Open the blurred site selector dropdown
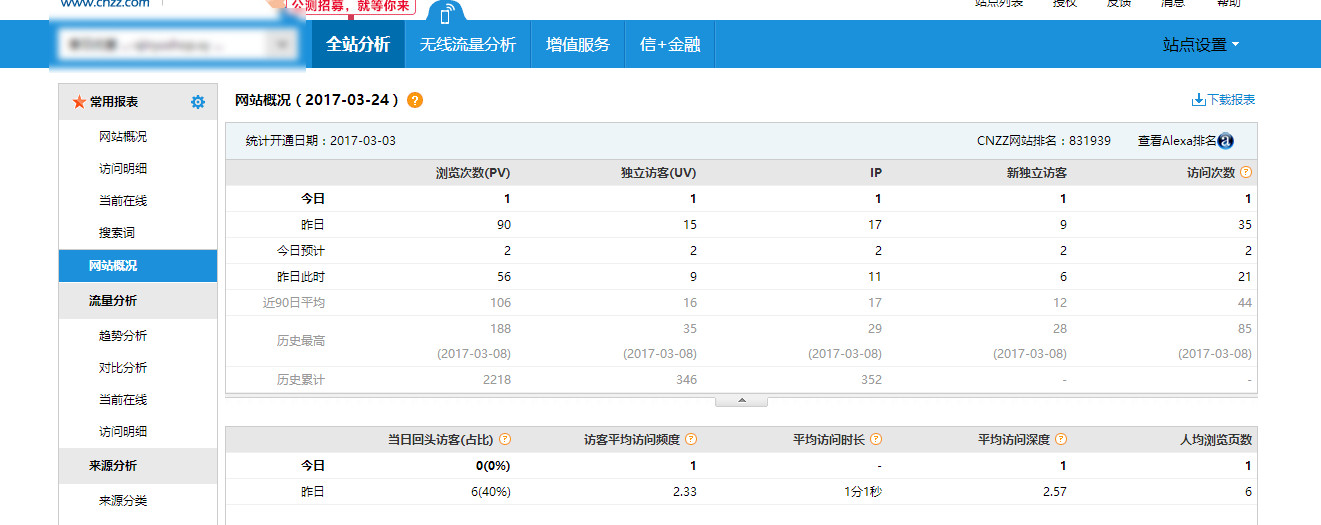This screenshot has height=525, width=1321. (x=178, y=44)
